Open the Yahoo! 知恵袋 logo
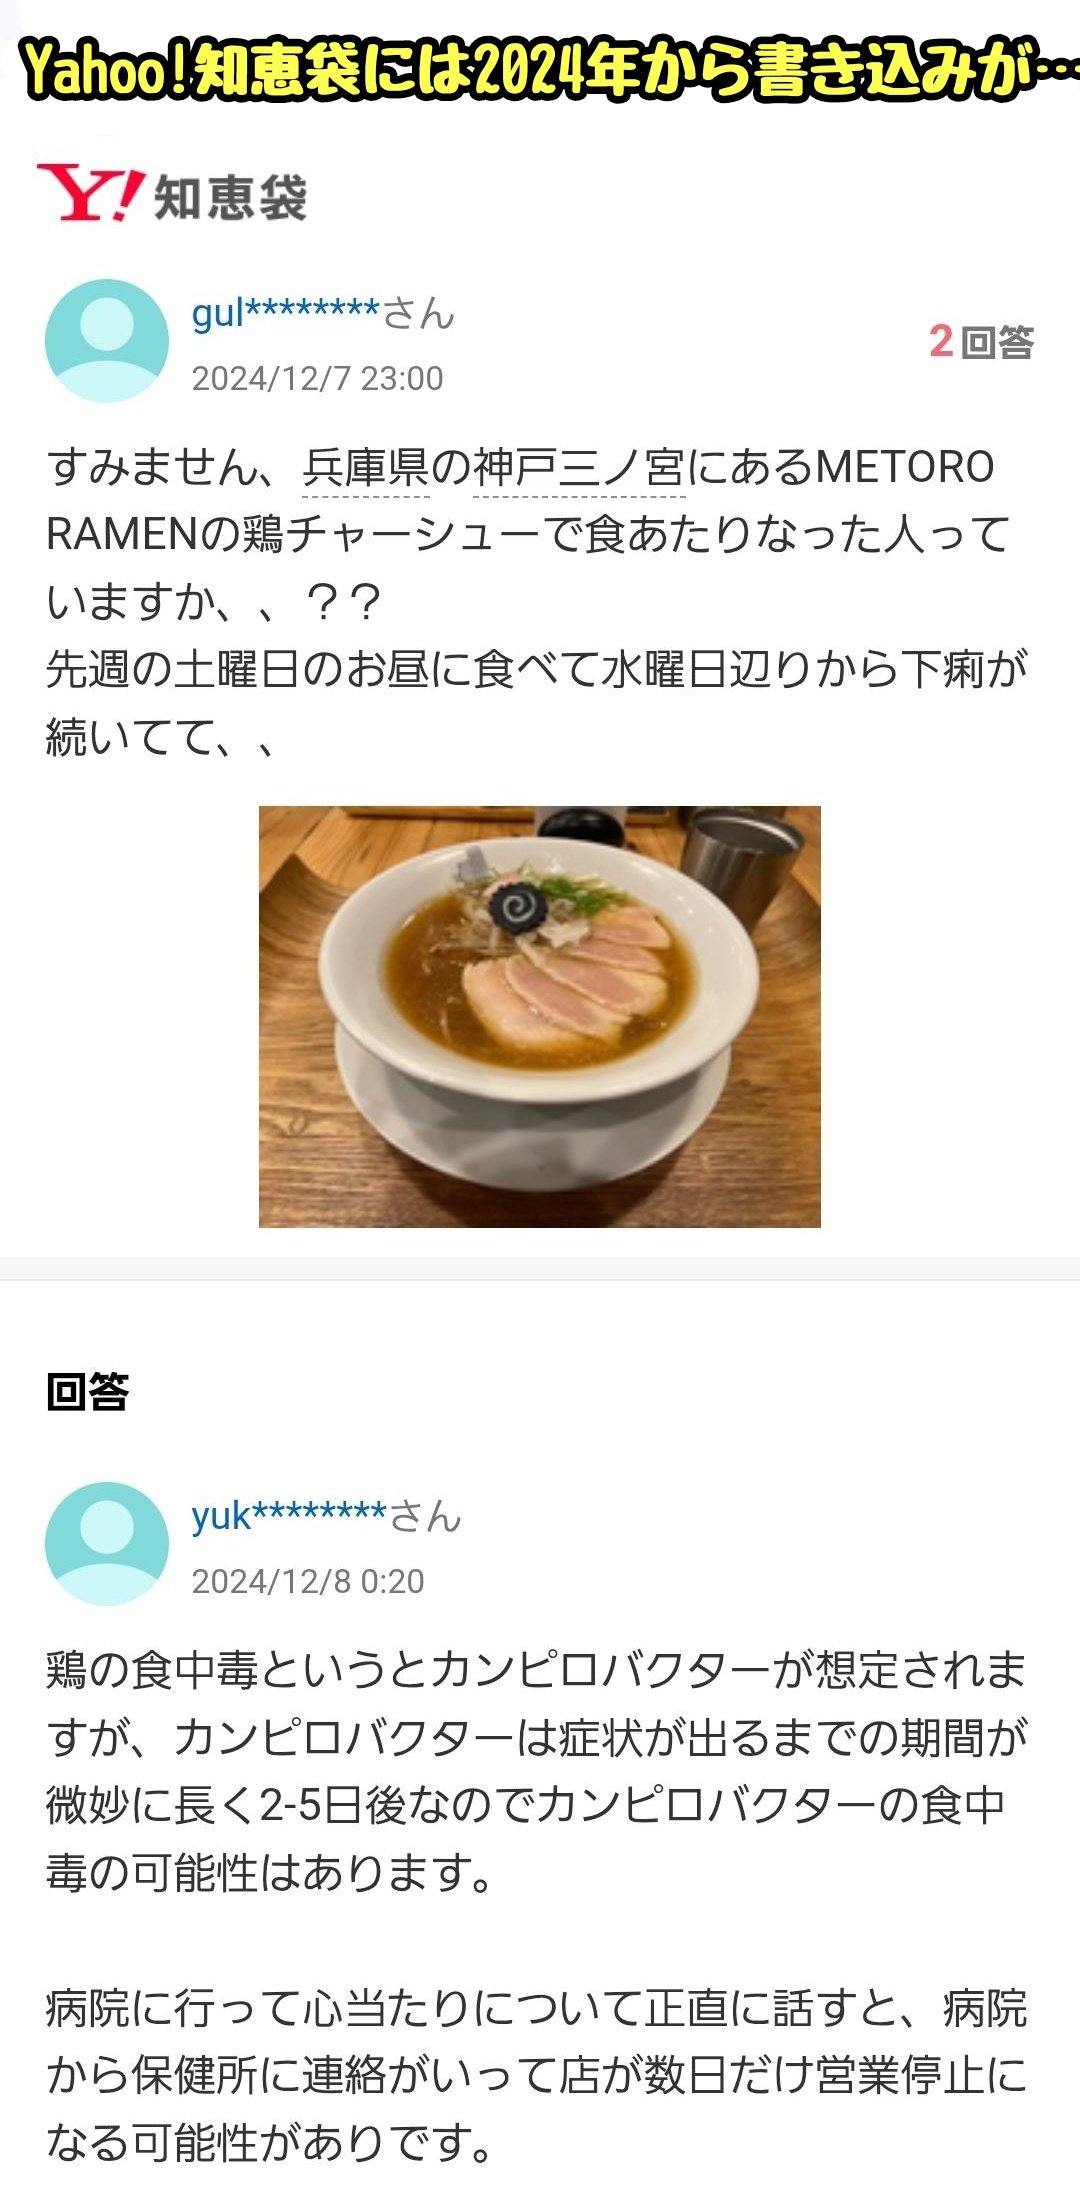 [172, 194]
